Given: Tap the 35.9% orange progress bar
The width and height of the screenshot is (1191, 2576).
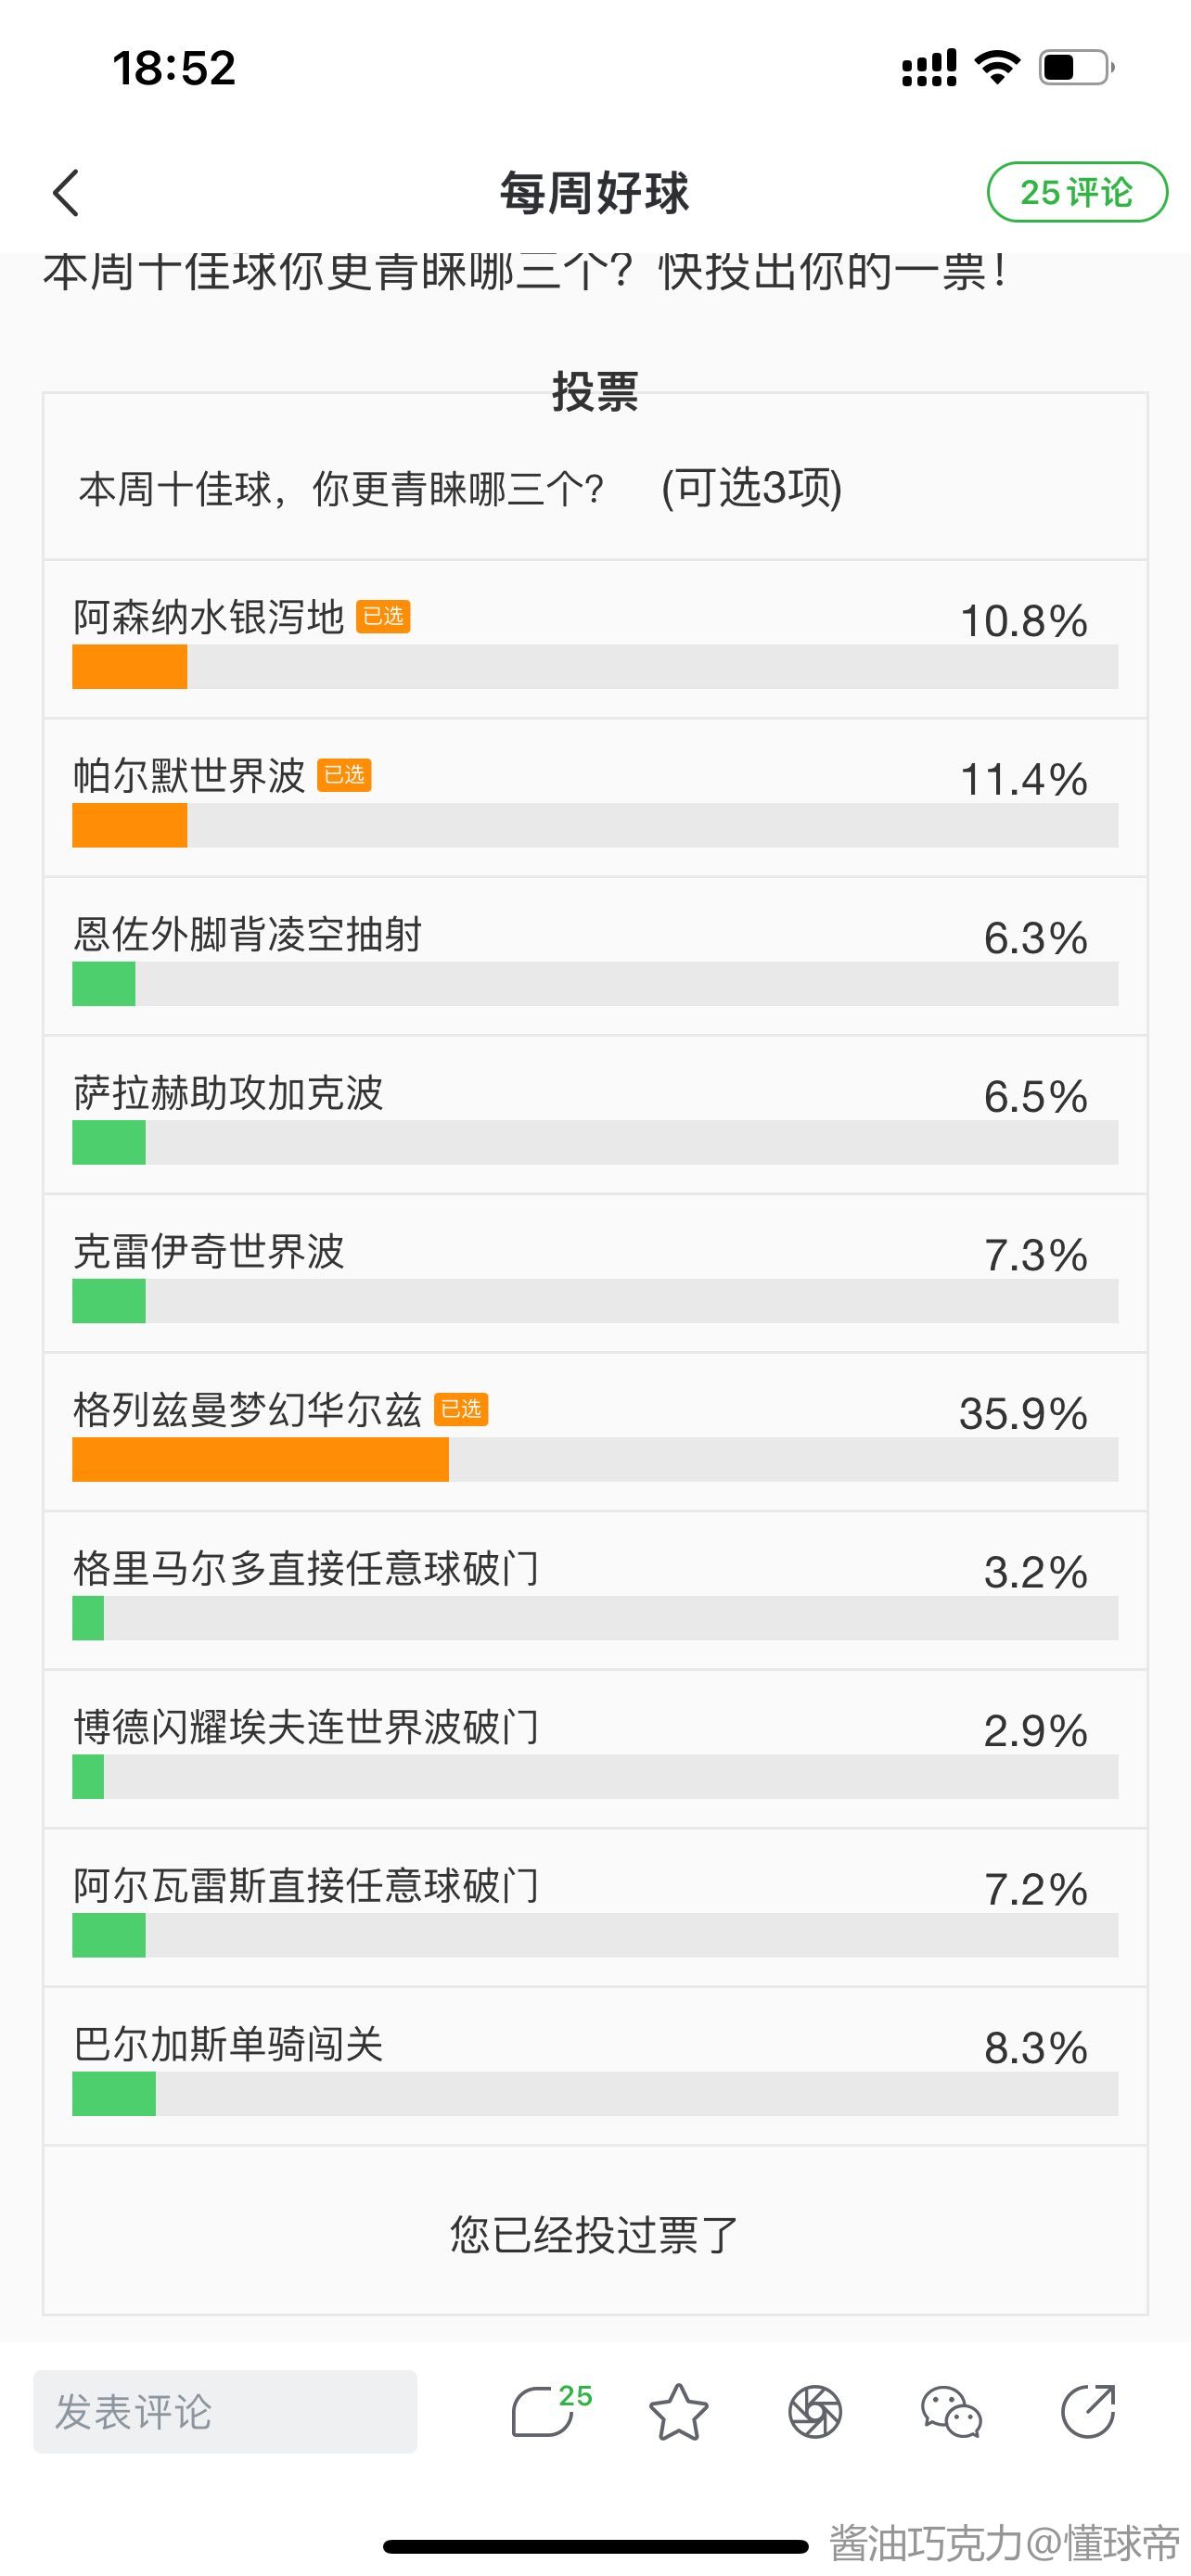Looking at the screenshot, I should [x=260, y=1459].
